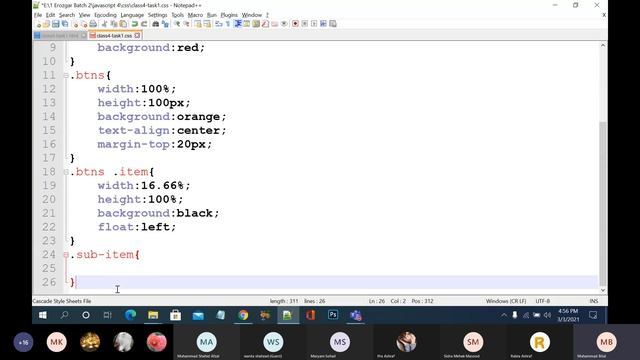This screenshot has height=360, width=640.
Task: Click the +16 more participants button
Action: 23,342
